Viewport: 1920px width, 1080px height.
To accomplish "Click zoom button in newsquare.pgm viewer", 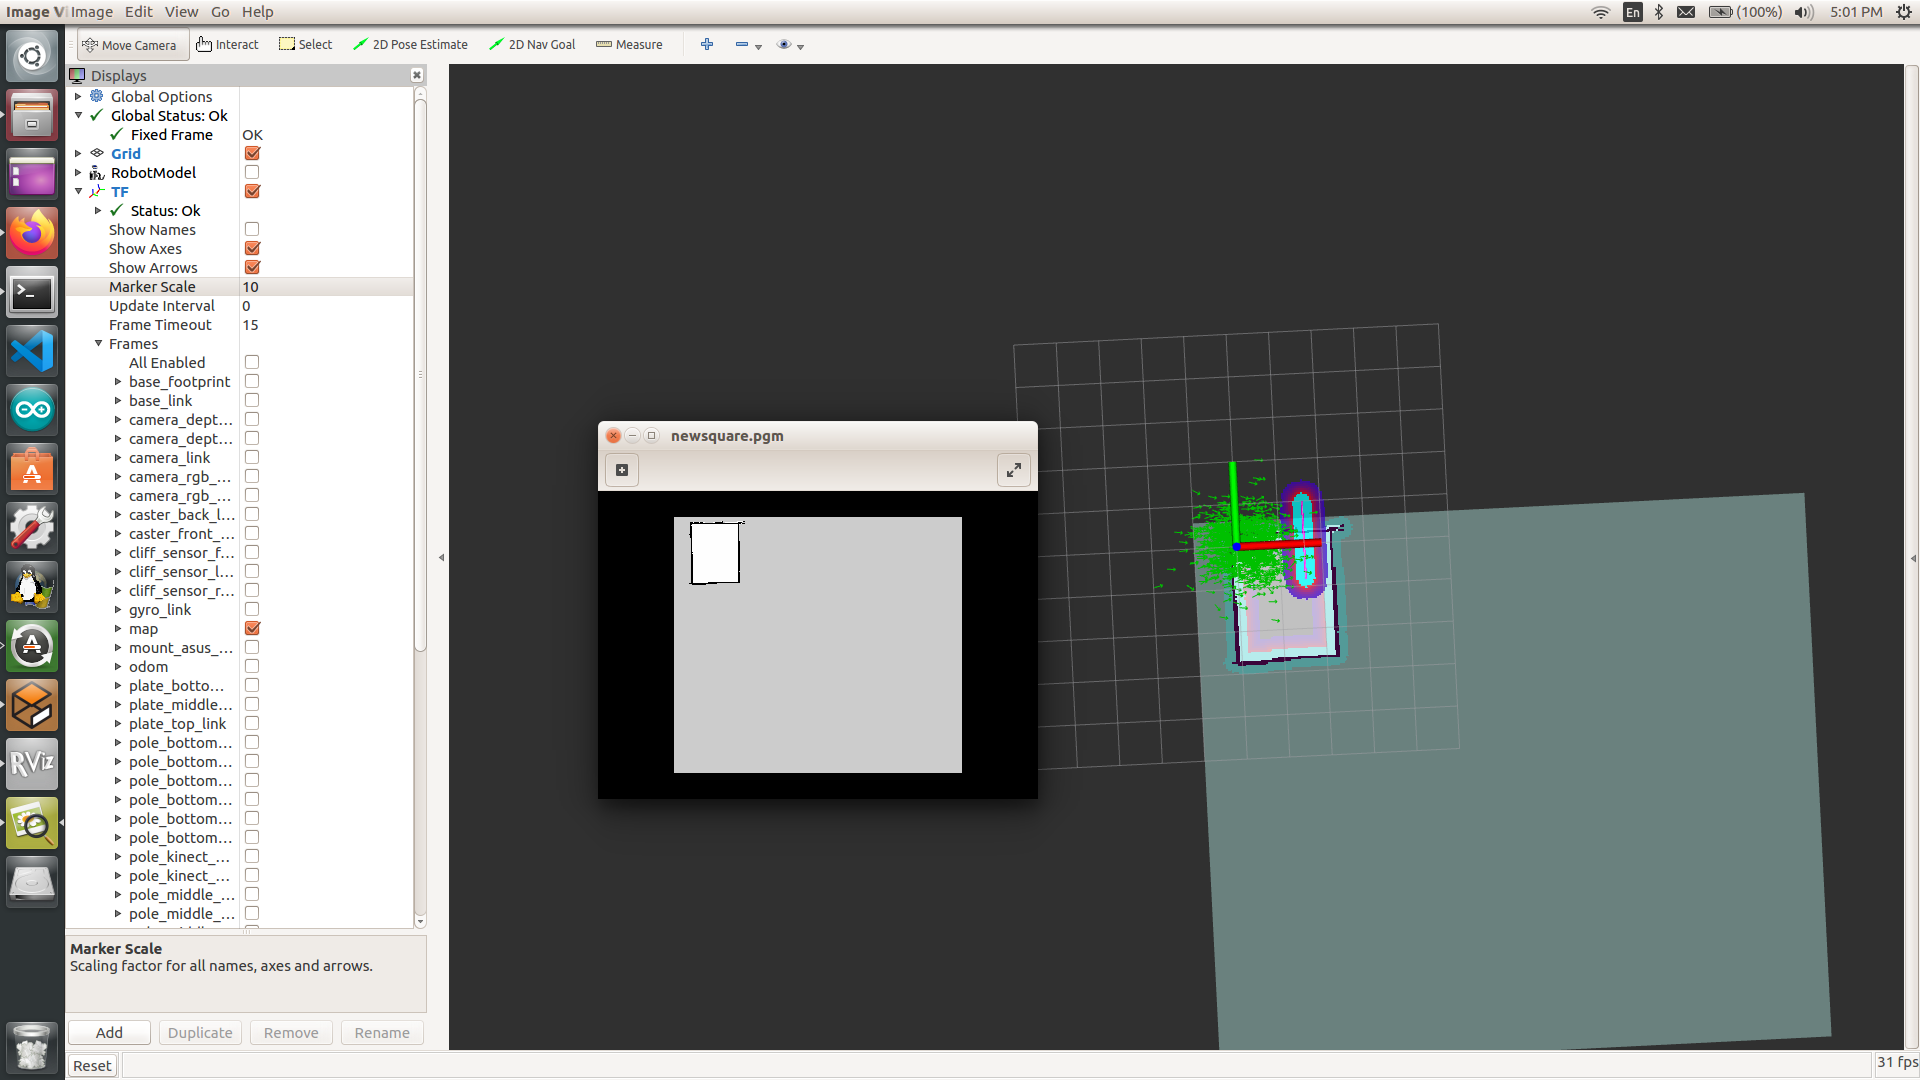I will (622, 470).
